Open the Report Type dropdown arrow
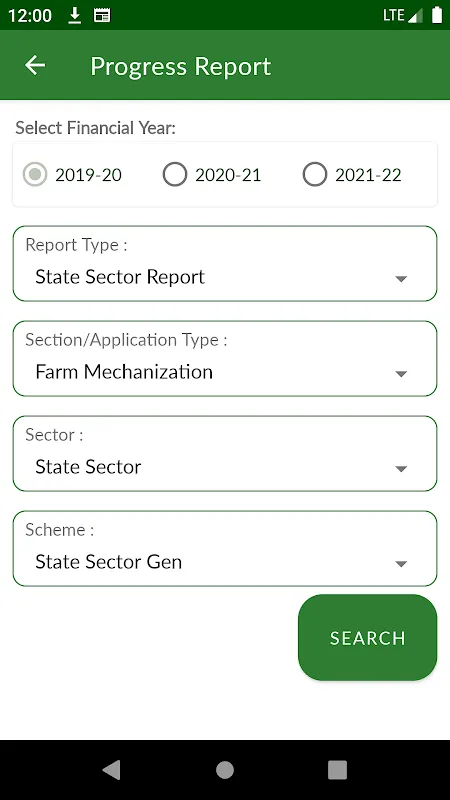Screen dimensions: 450x800 [401, 279]
